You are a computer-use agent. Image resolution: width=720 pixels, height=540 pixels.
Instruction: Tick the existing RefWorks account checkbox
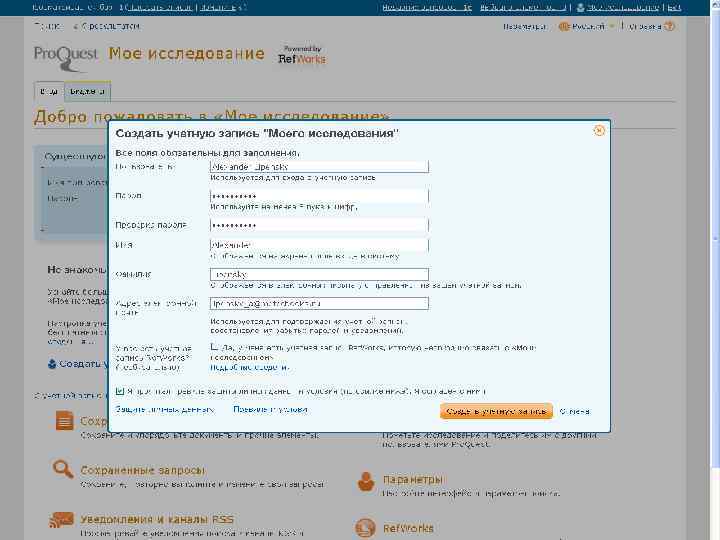point(214,347)
